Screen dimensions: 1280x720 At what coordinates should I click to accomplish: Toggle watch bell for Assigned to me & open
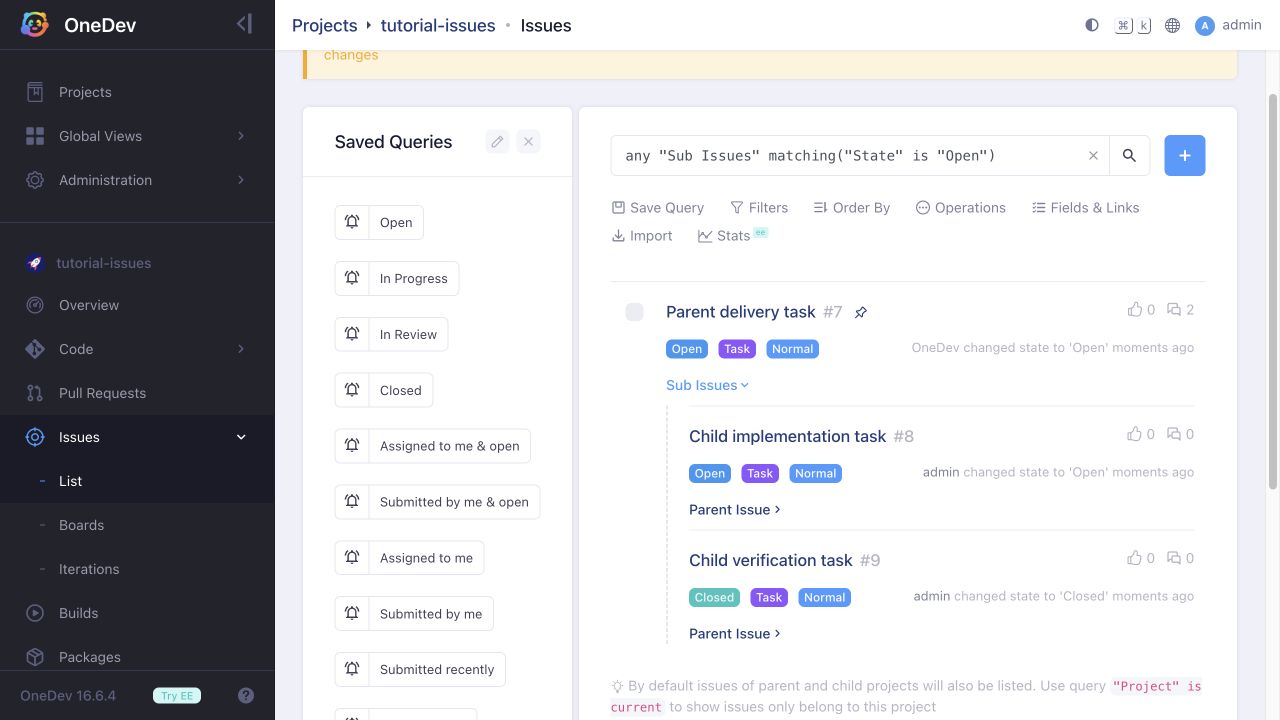[352, 446]
